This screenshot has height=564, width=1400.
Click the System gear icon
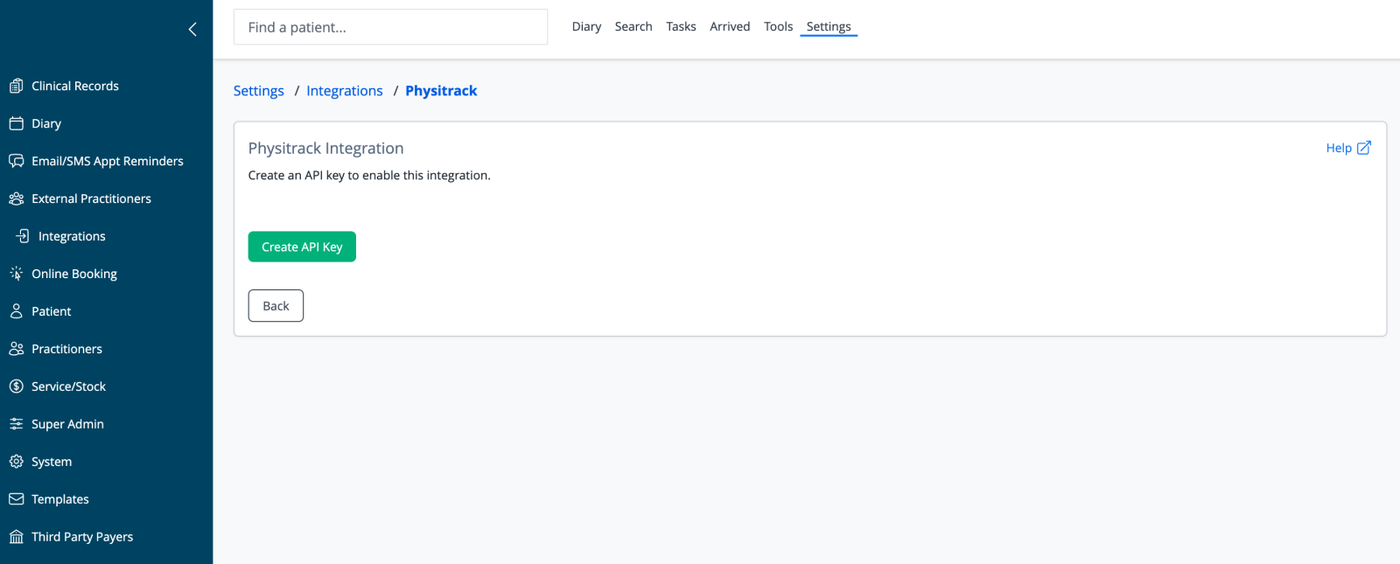[x=16, y=462]
